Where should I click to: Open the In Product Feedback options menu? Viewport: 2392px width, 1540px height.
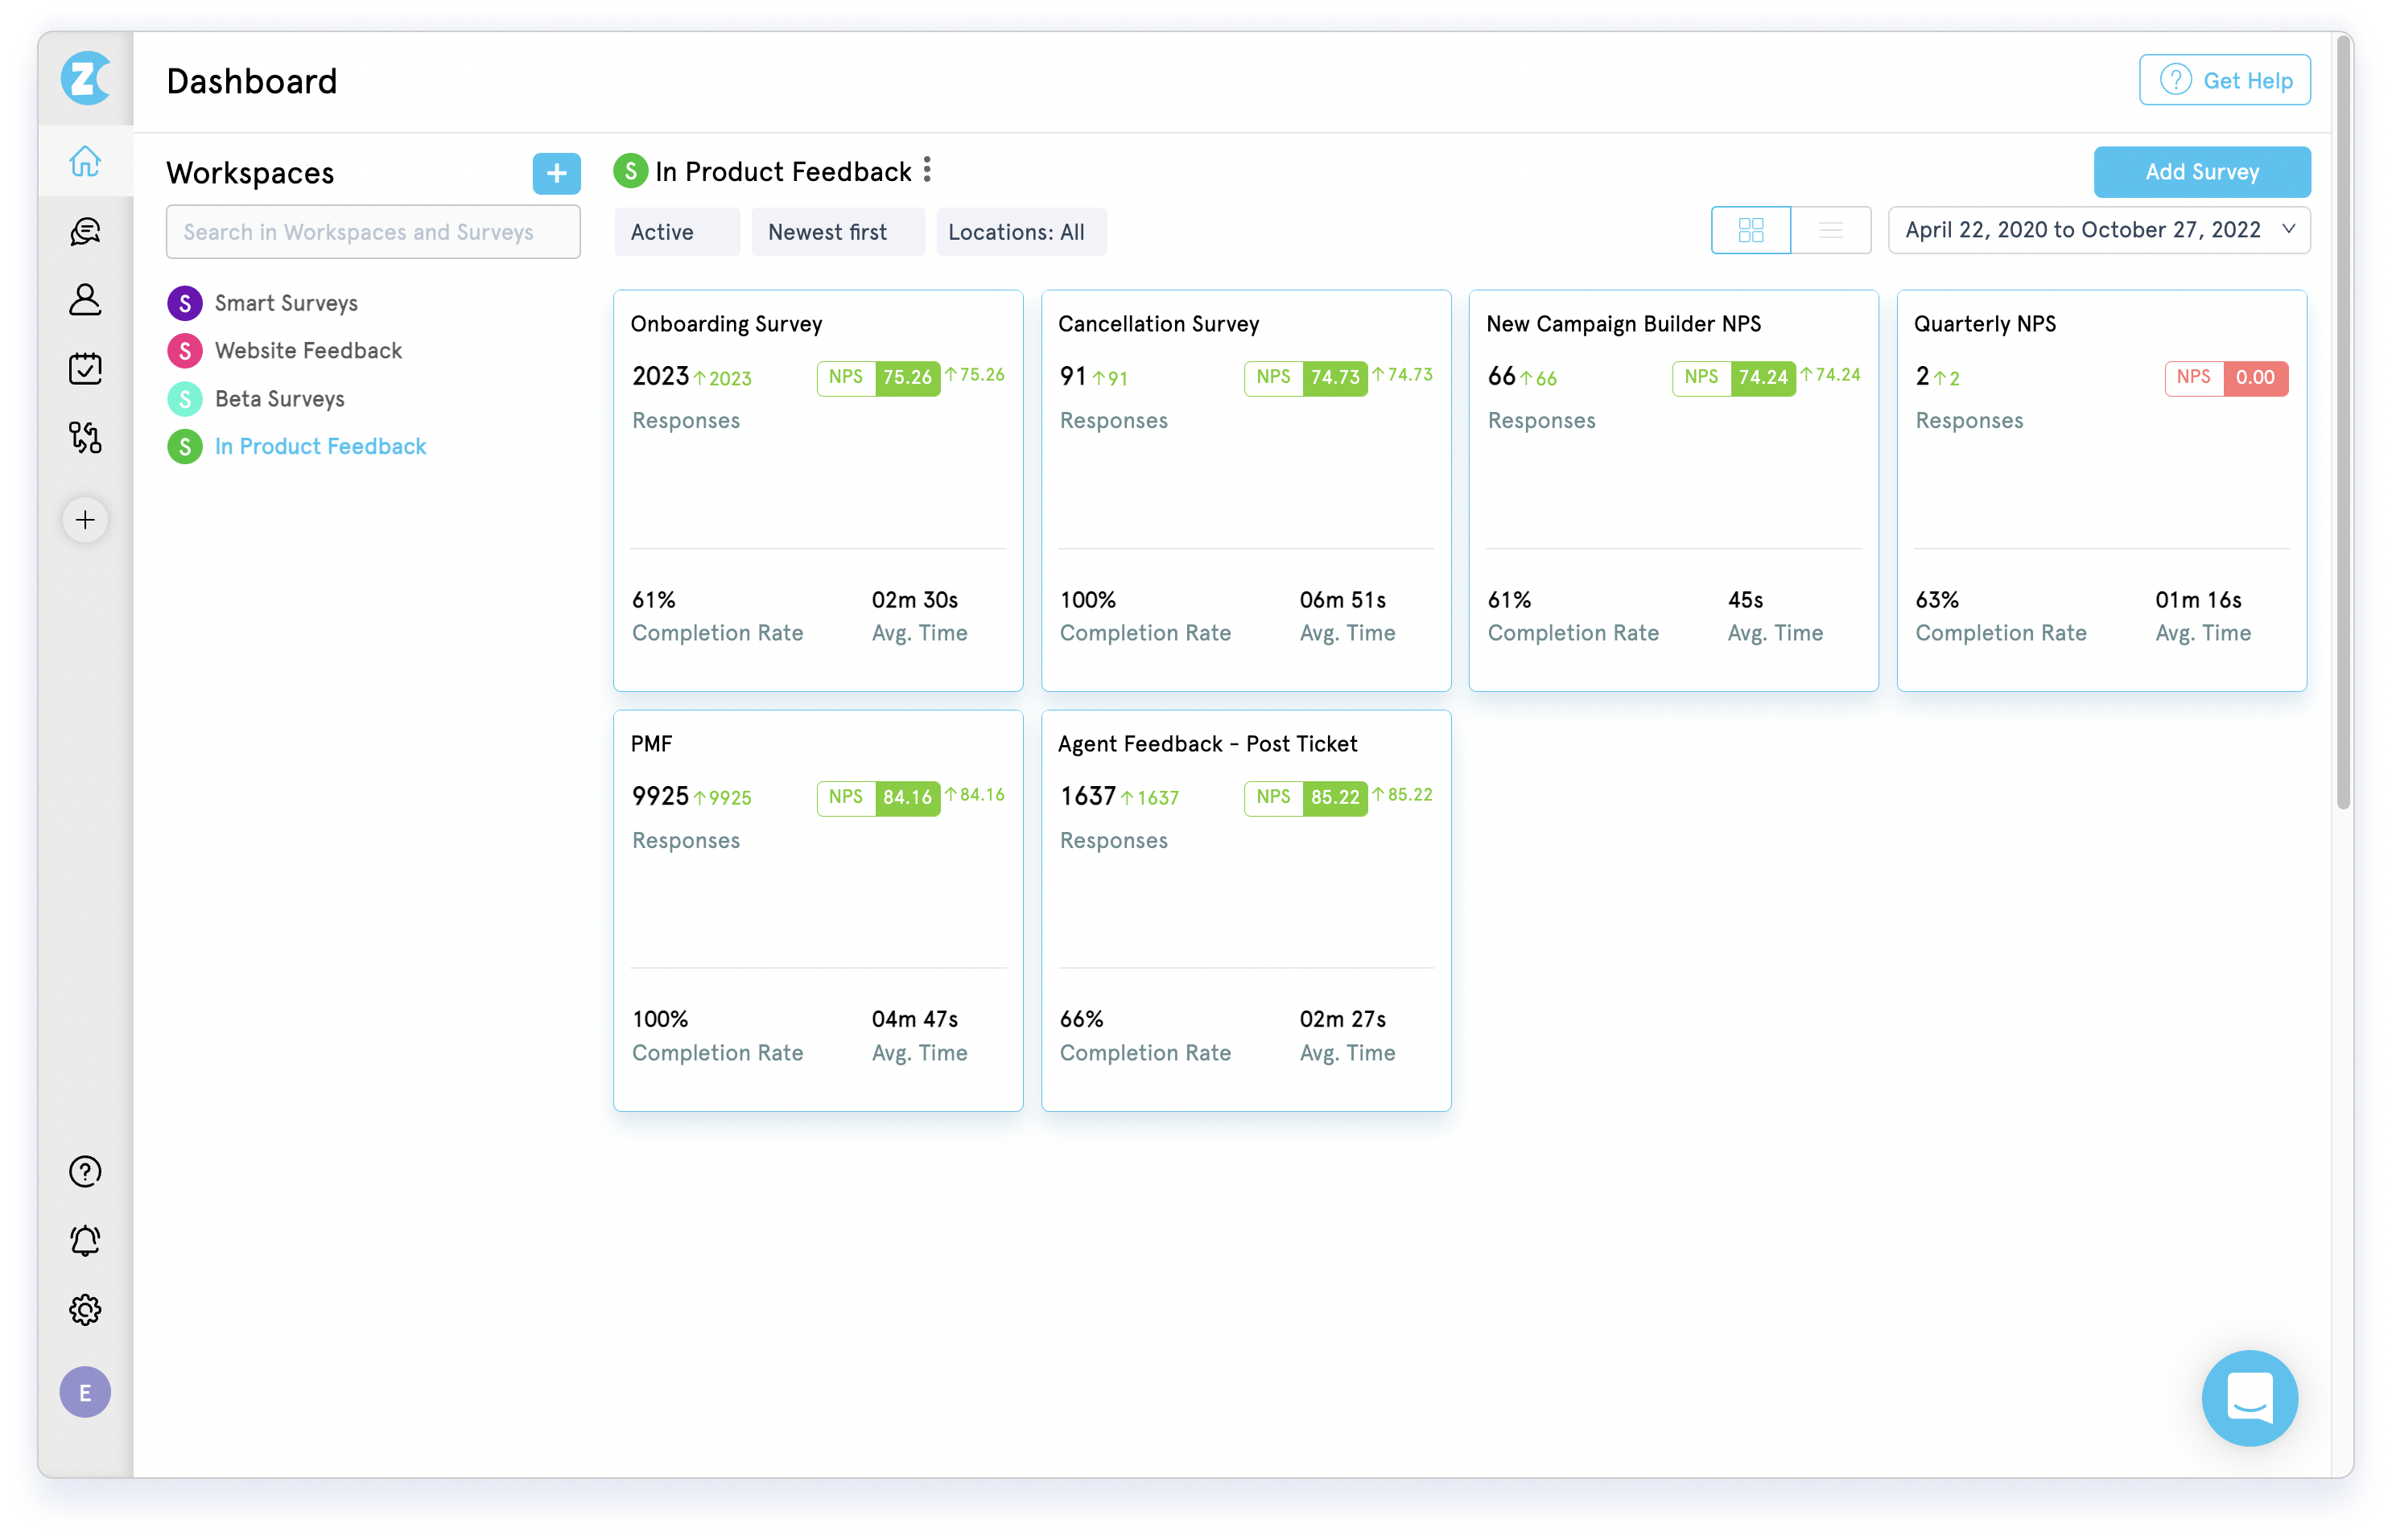928,170
